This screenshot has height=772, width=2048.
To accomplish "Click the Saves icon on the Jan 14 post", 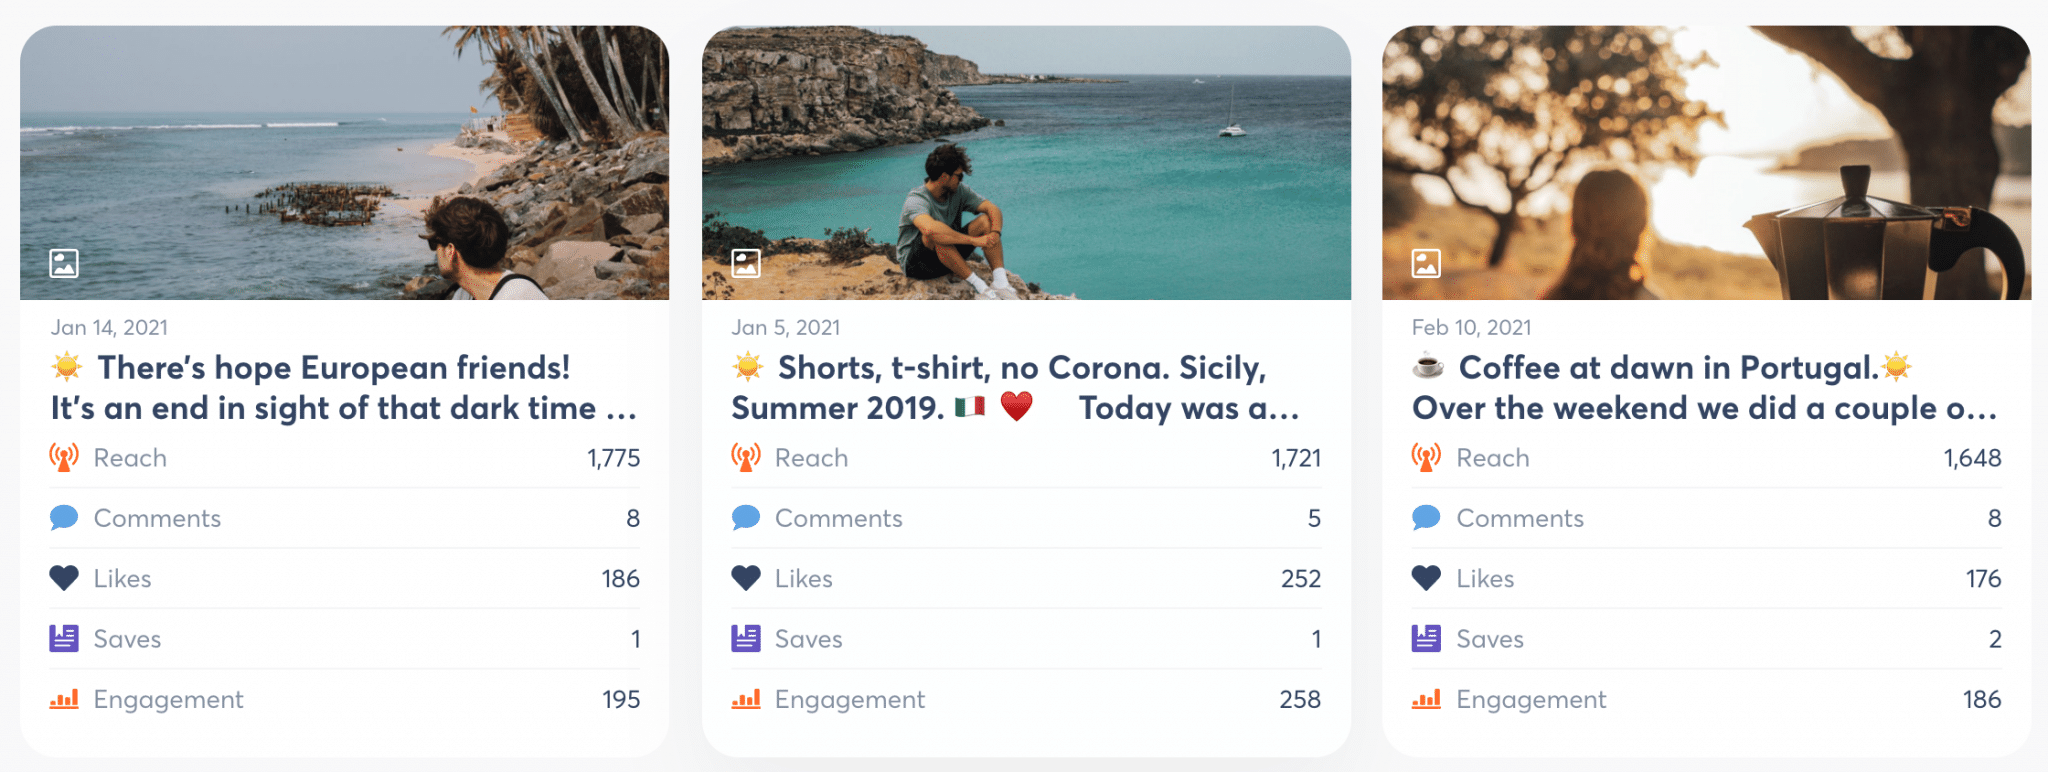I will [64, 638].
